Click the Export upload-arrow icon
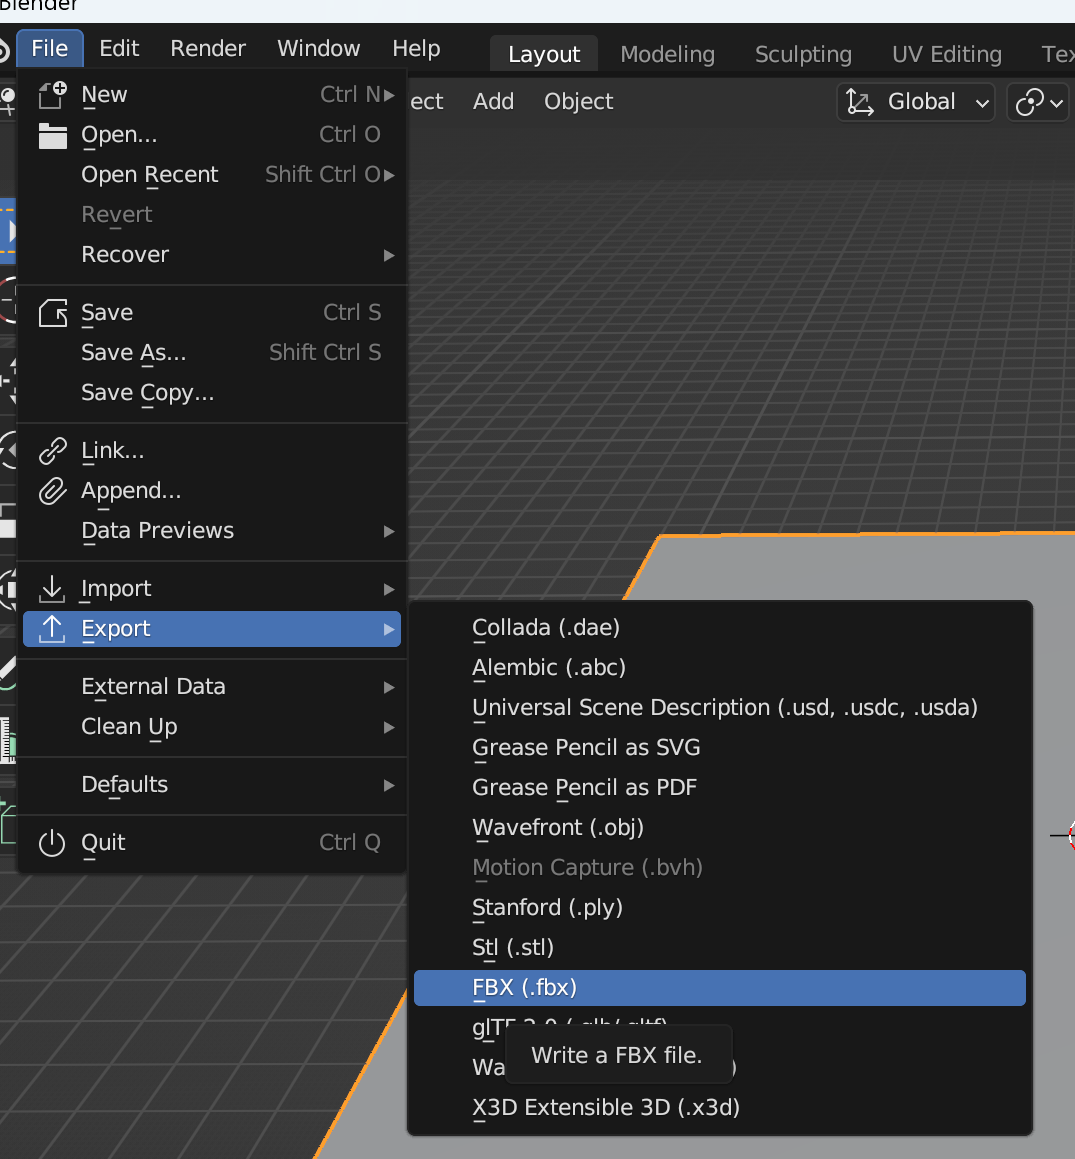1075x1159 pixels. [x=52, y=629]
